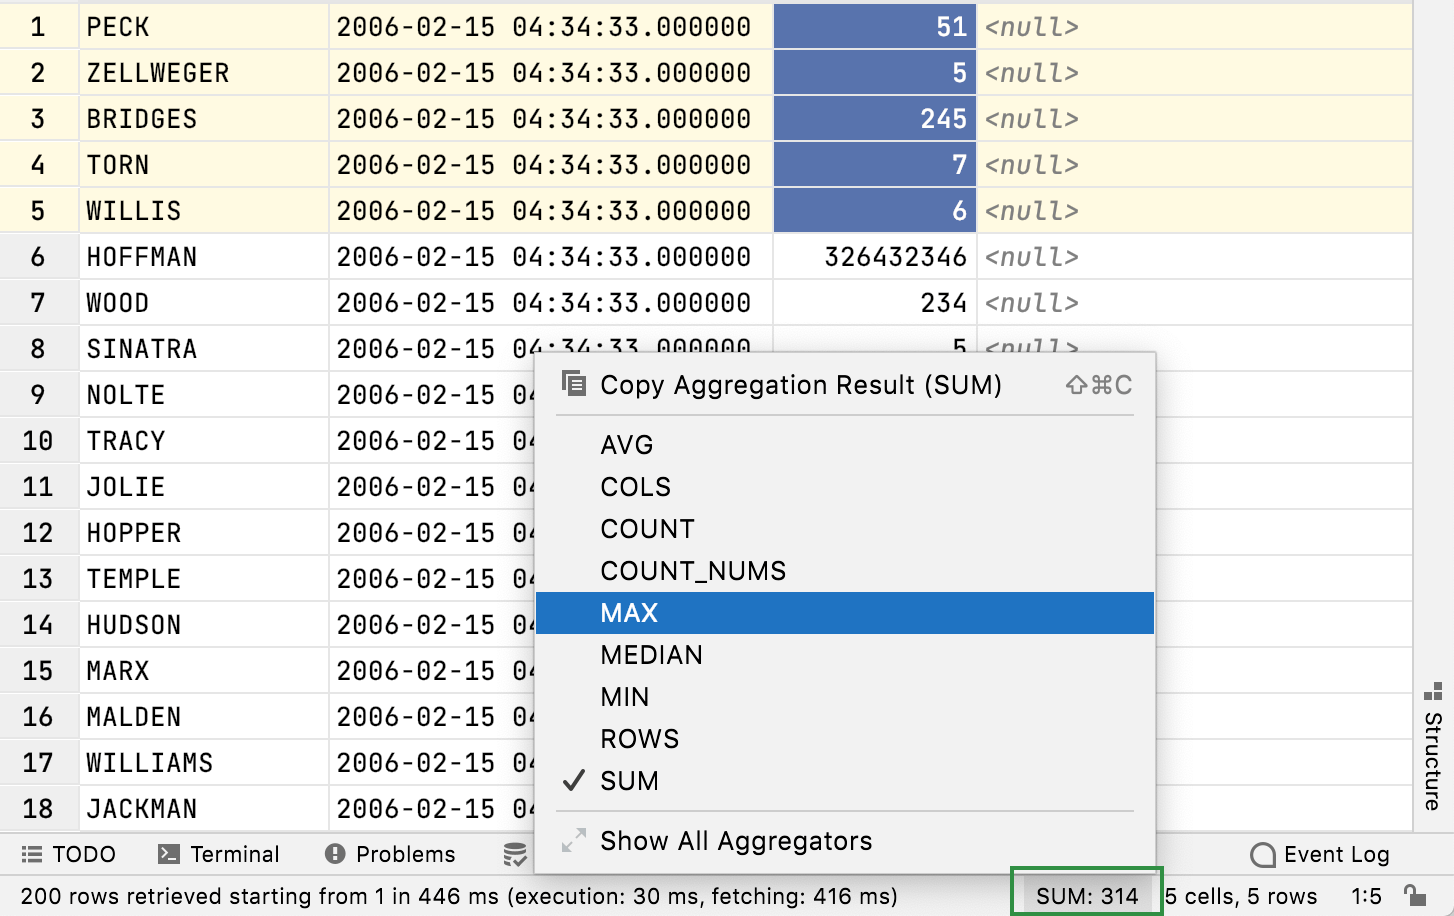The image size is (1454, 916).
Task: Click the cell containing 326432346
Action: coord(875,257)
